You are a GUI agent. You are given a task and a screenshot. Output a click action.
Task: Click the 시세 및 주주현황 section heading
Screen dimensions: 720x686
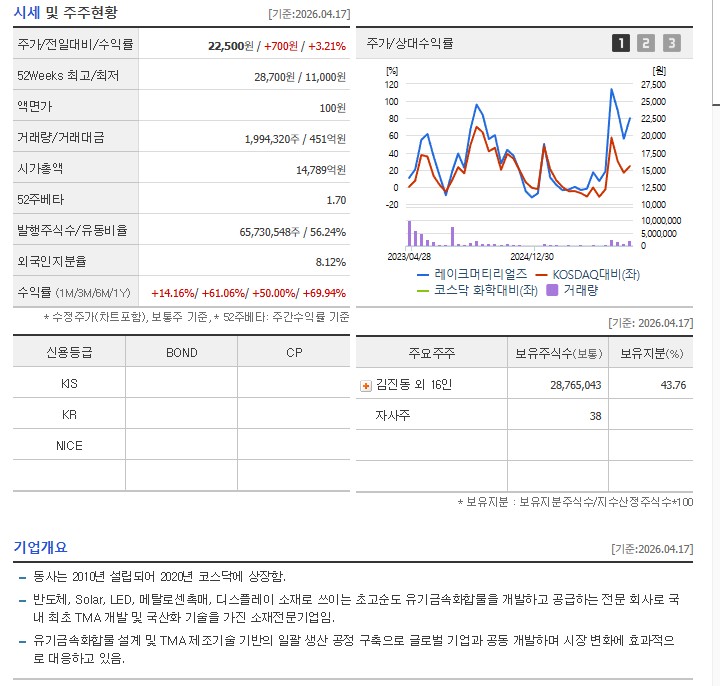click(x=66, y=12)
